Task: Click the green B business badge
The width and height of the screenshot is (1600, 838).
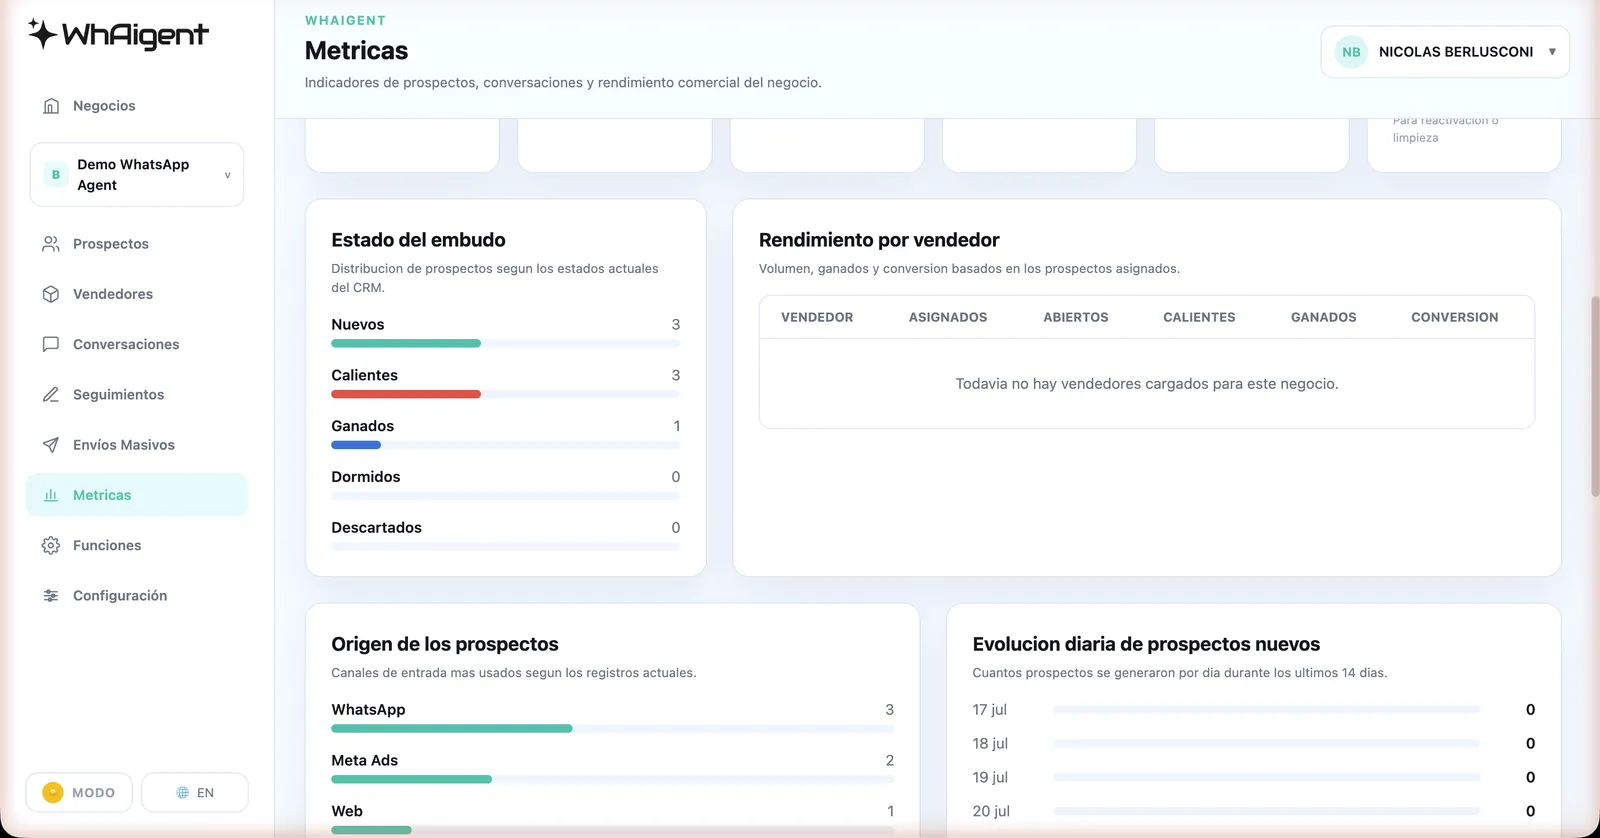Action: pos(56,174)
